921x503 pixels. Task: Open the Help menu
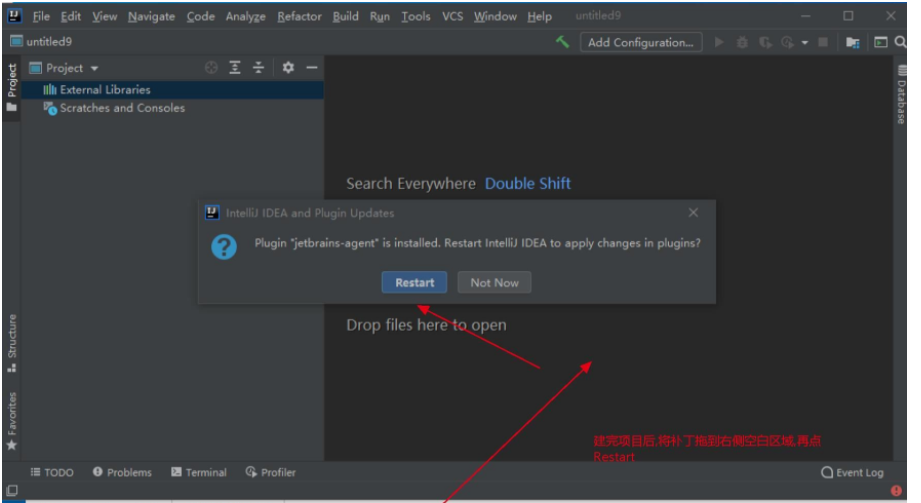(x=539, y=16)
